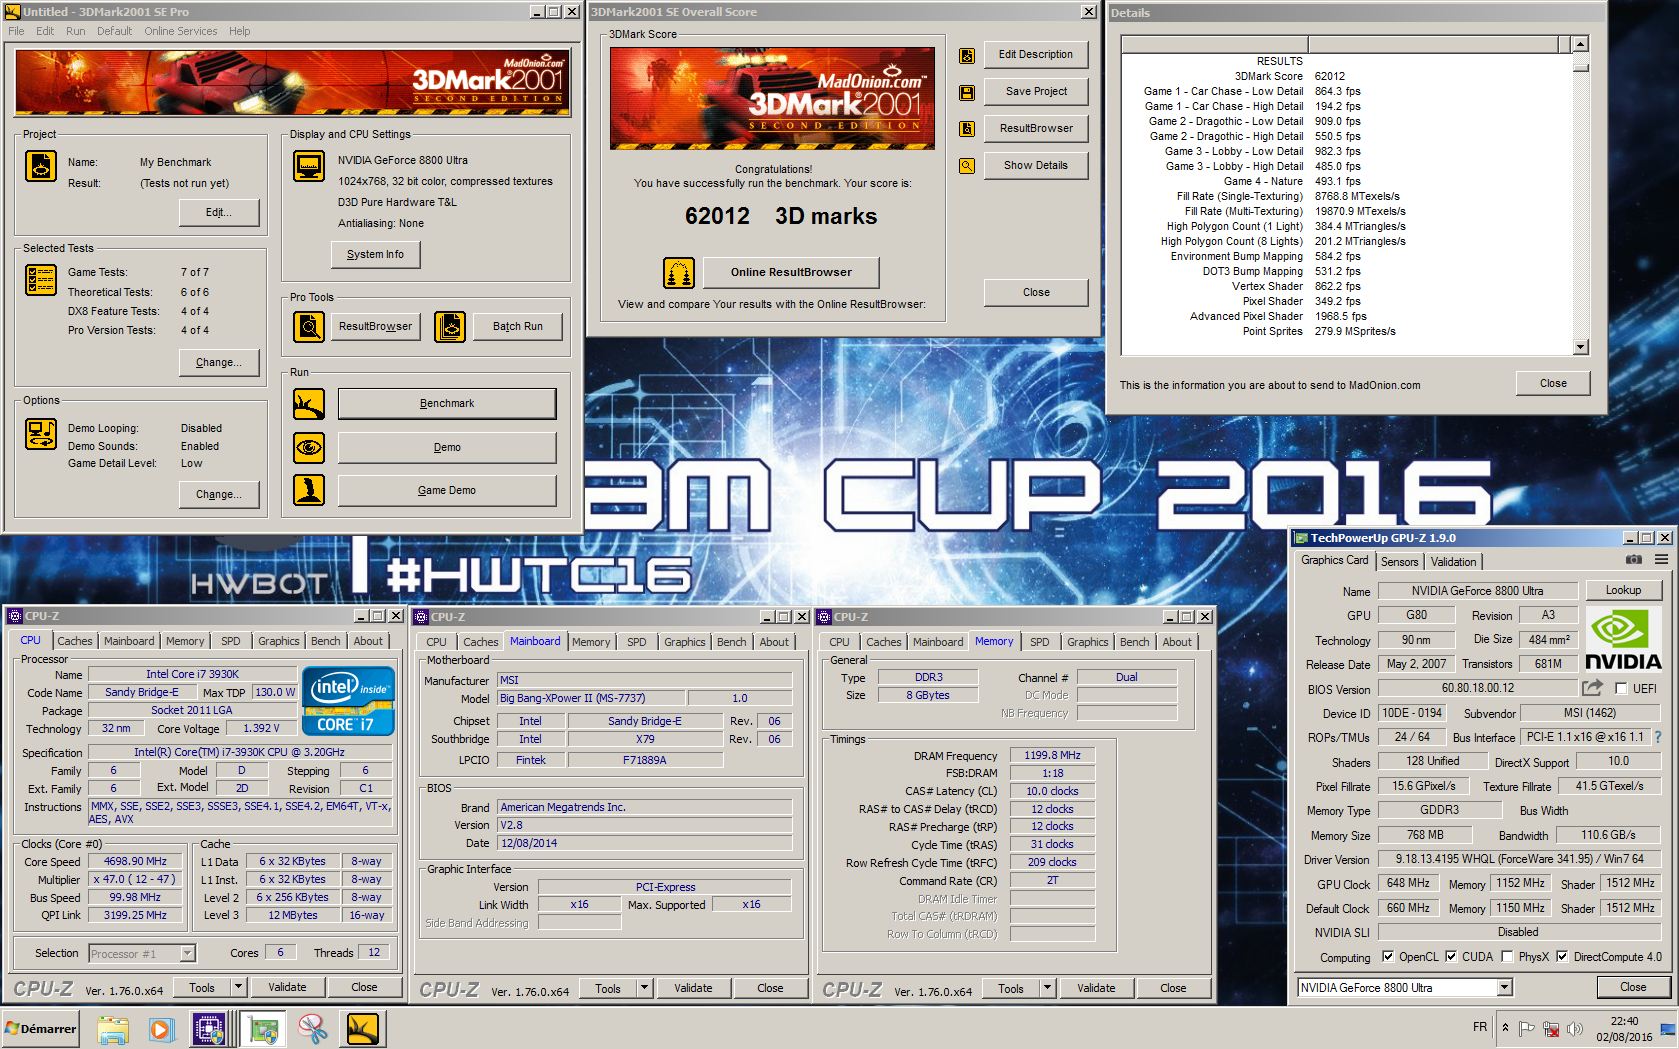
Task: Click the Online ResultBrowser icon in score window
Action: pos(679,272)
